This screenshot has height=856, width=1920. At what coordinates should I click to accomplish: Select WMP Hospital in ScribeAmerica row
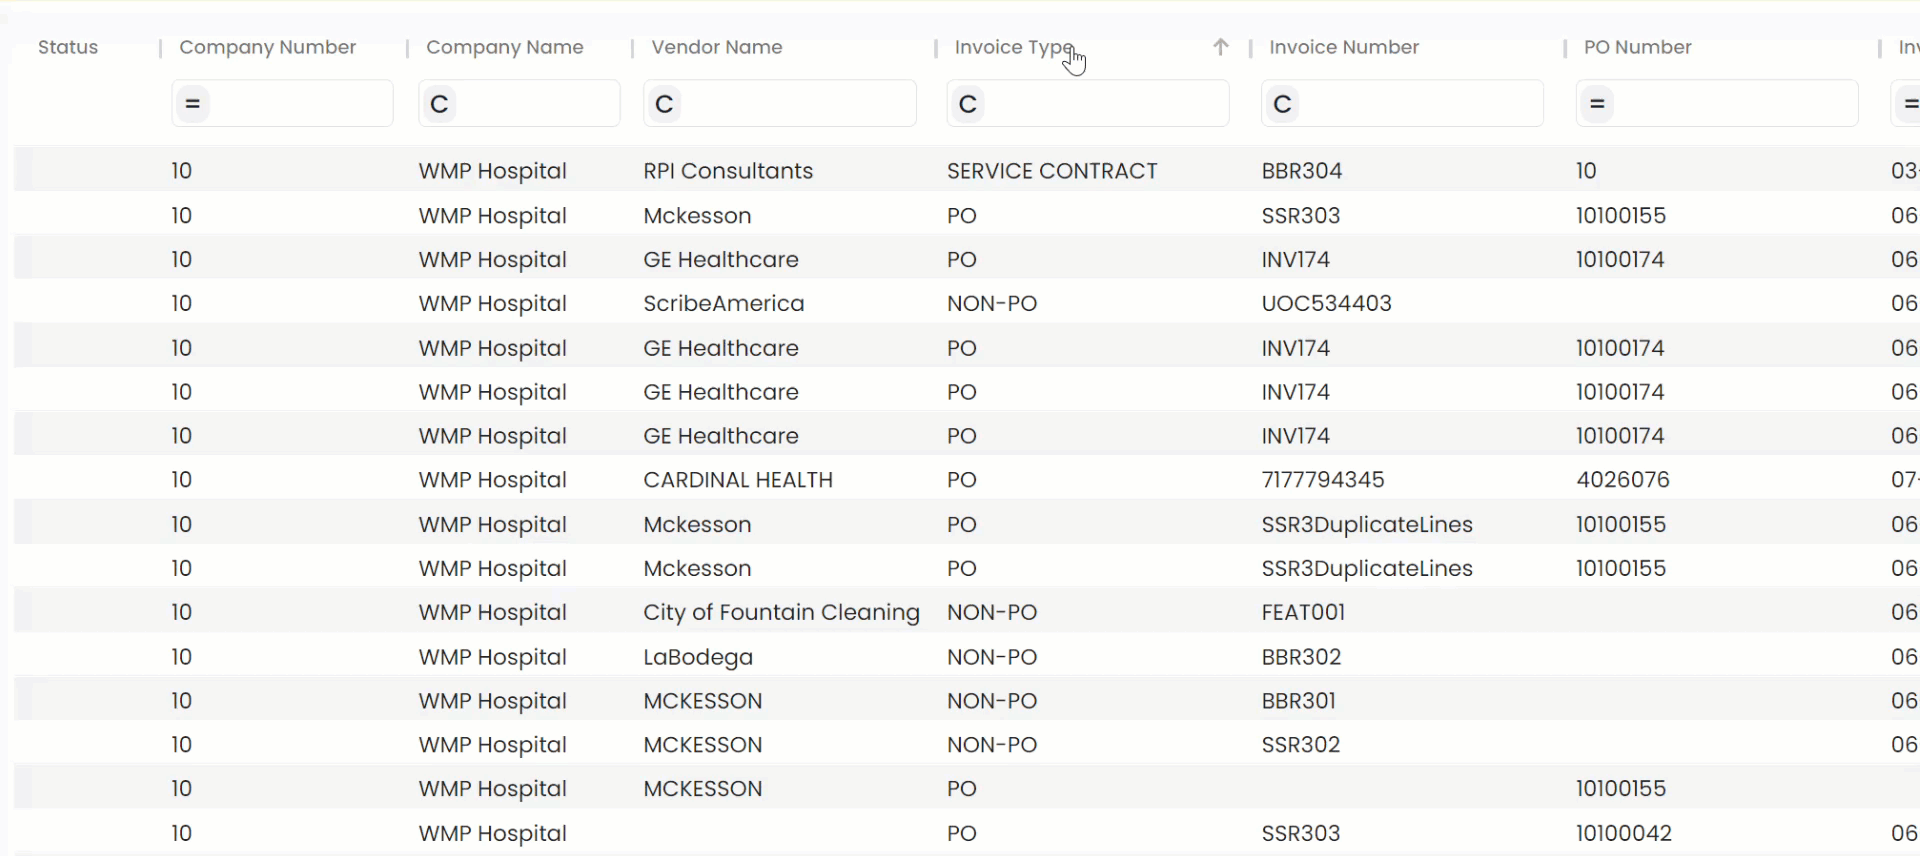pos(492,303)
